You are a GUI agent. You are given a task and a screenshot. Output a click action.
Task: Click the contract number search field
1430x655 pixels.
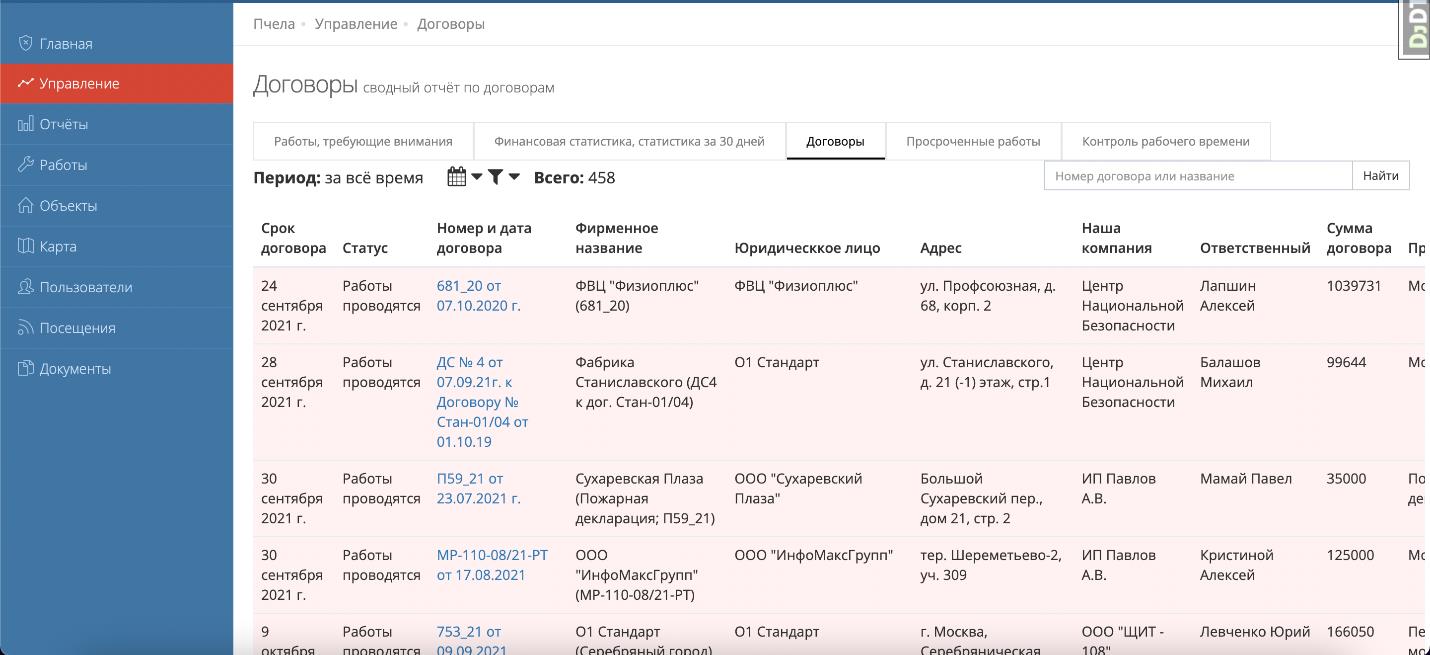(x=1197, y=176)
